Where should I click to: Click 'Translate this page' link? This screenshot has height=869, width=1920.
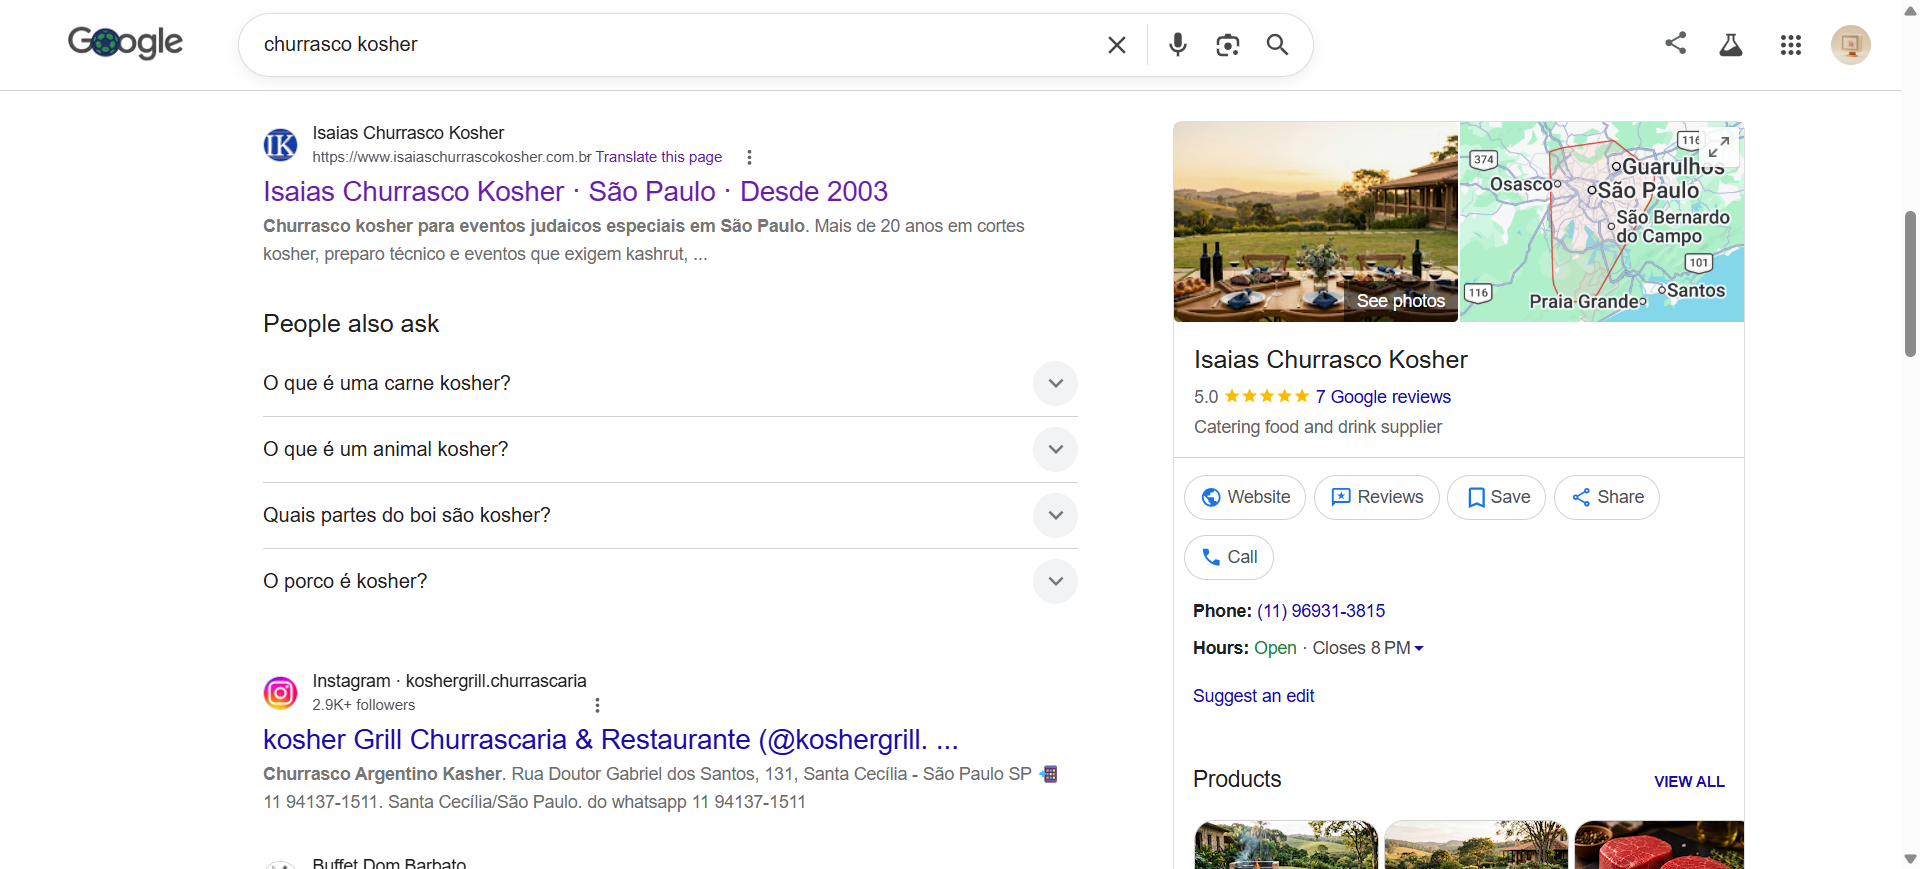(x=659, y=157)
